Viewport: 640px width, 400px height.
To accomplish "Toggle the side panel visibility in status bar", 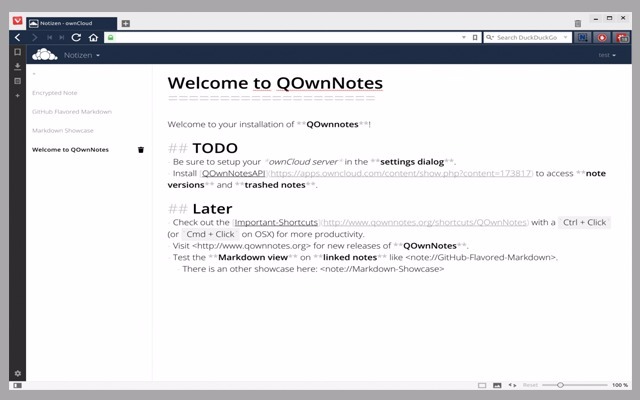I will 18,385.
